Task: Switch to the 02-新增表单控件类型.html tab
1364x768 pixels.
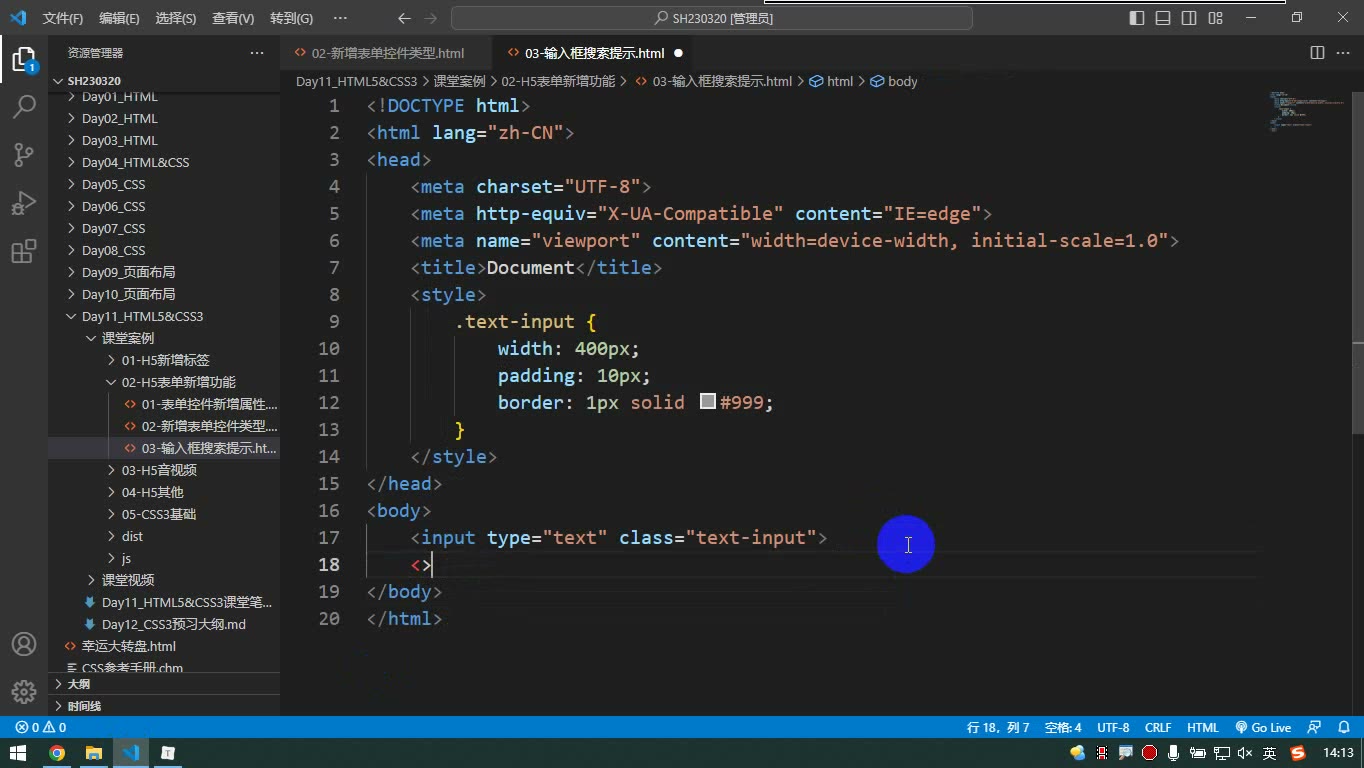Action: point(387,53)
